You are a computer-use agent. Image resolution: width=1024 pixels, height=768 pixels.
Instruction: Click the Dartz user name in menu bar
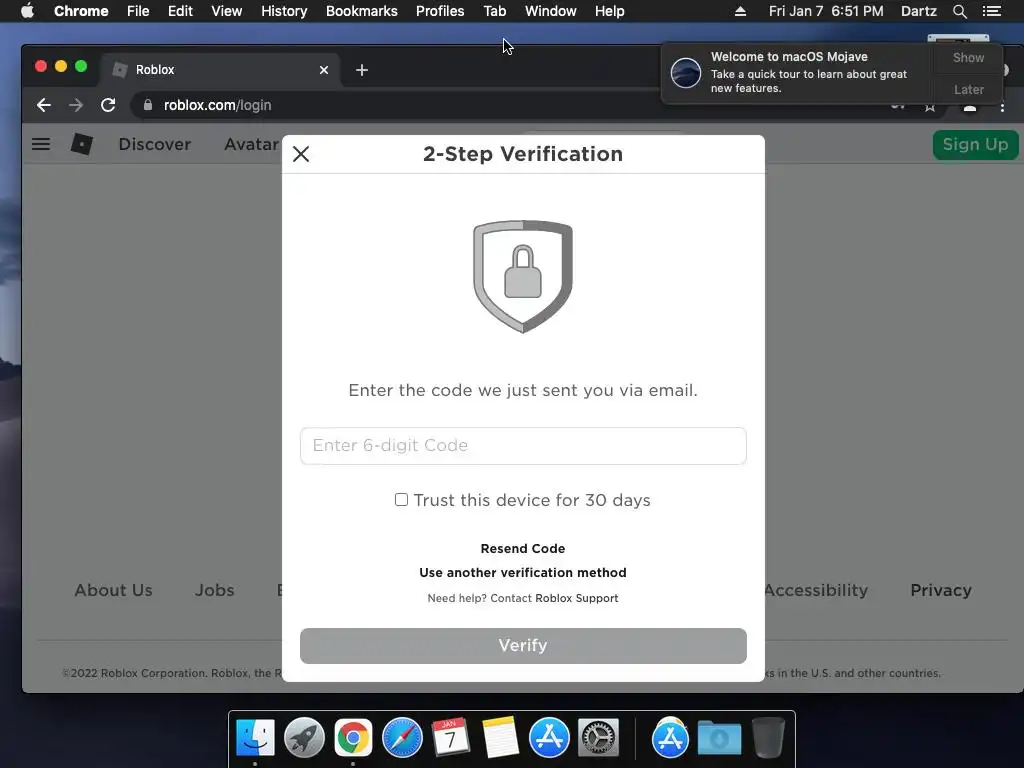point(919,11)
